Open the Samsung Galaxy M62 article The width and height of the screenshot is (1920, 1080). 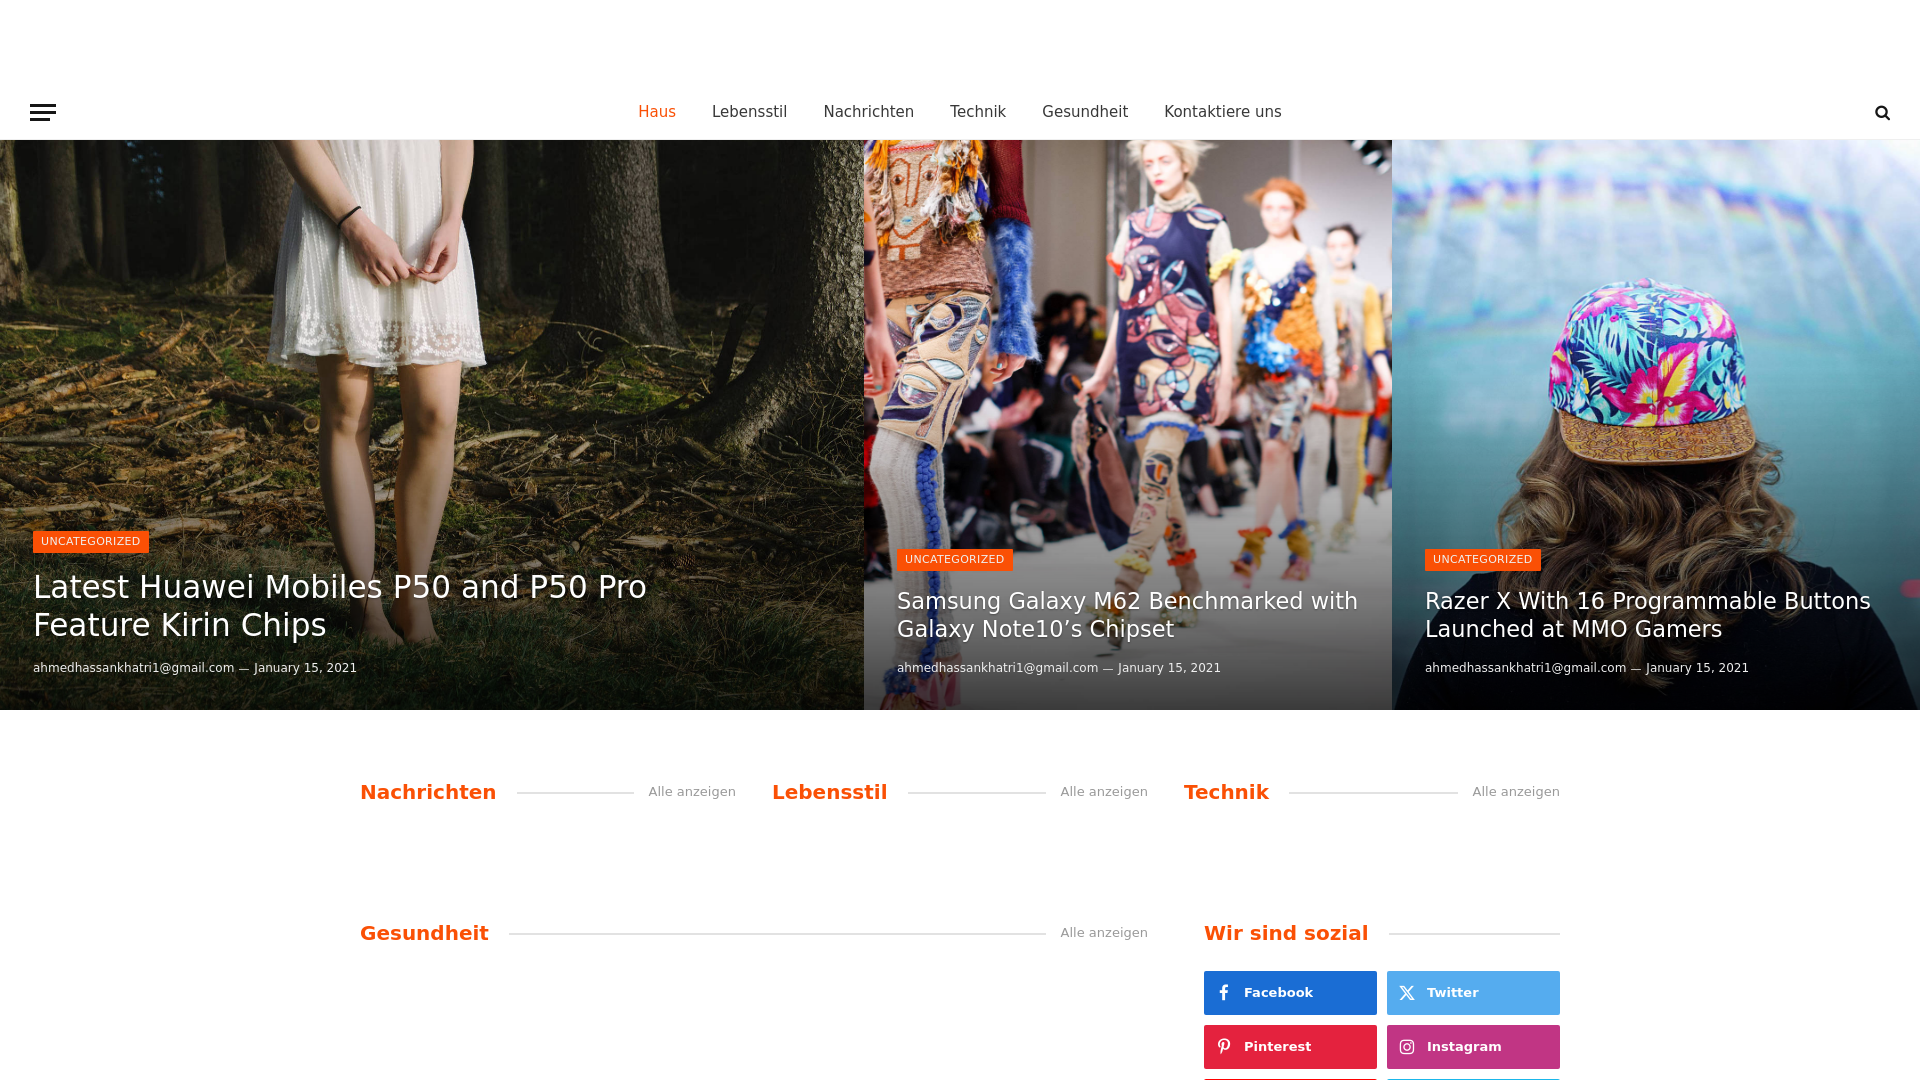[x=1127, y=615]
